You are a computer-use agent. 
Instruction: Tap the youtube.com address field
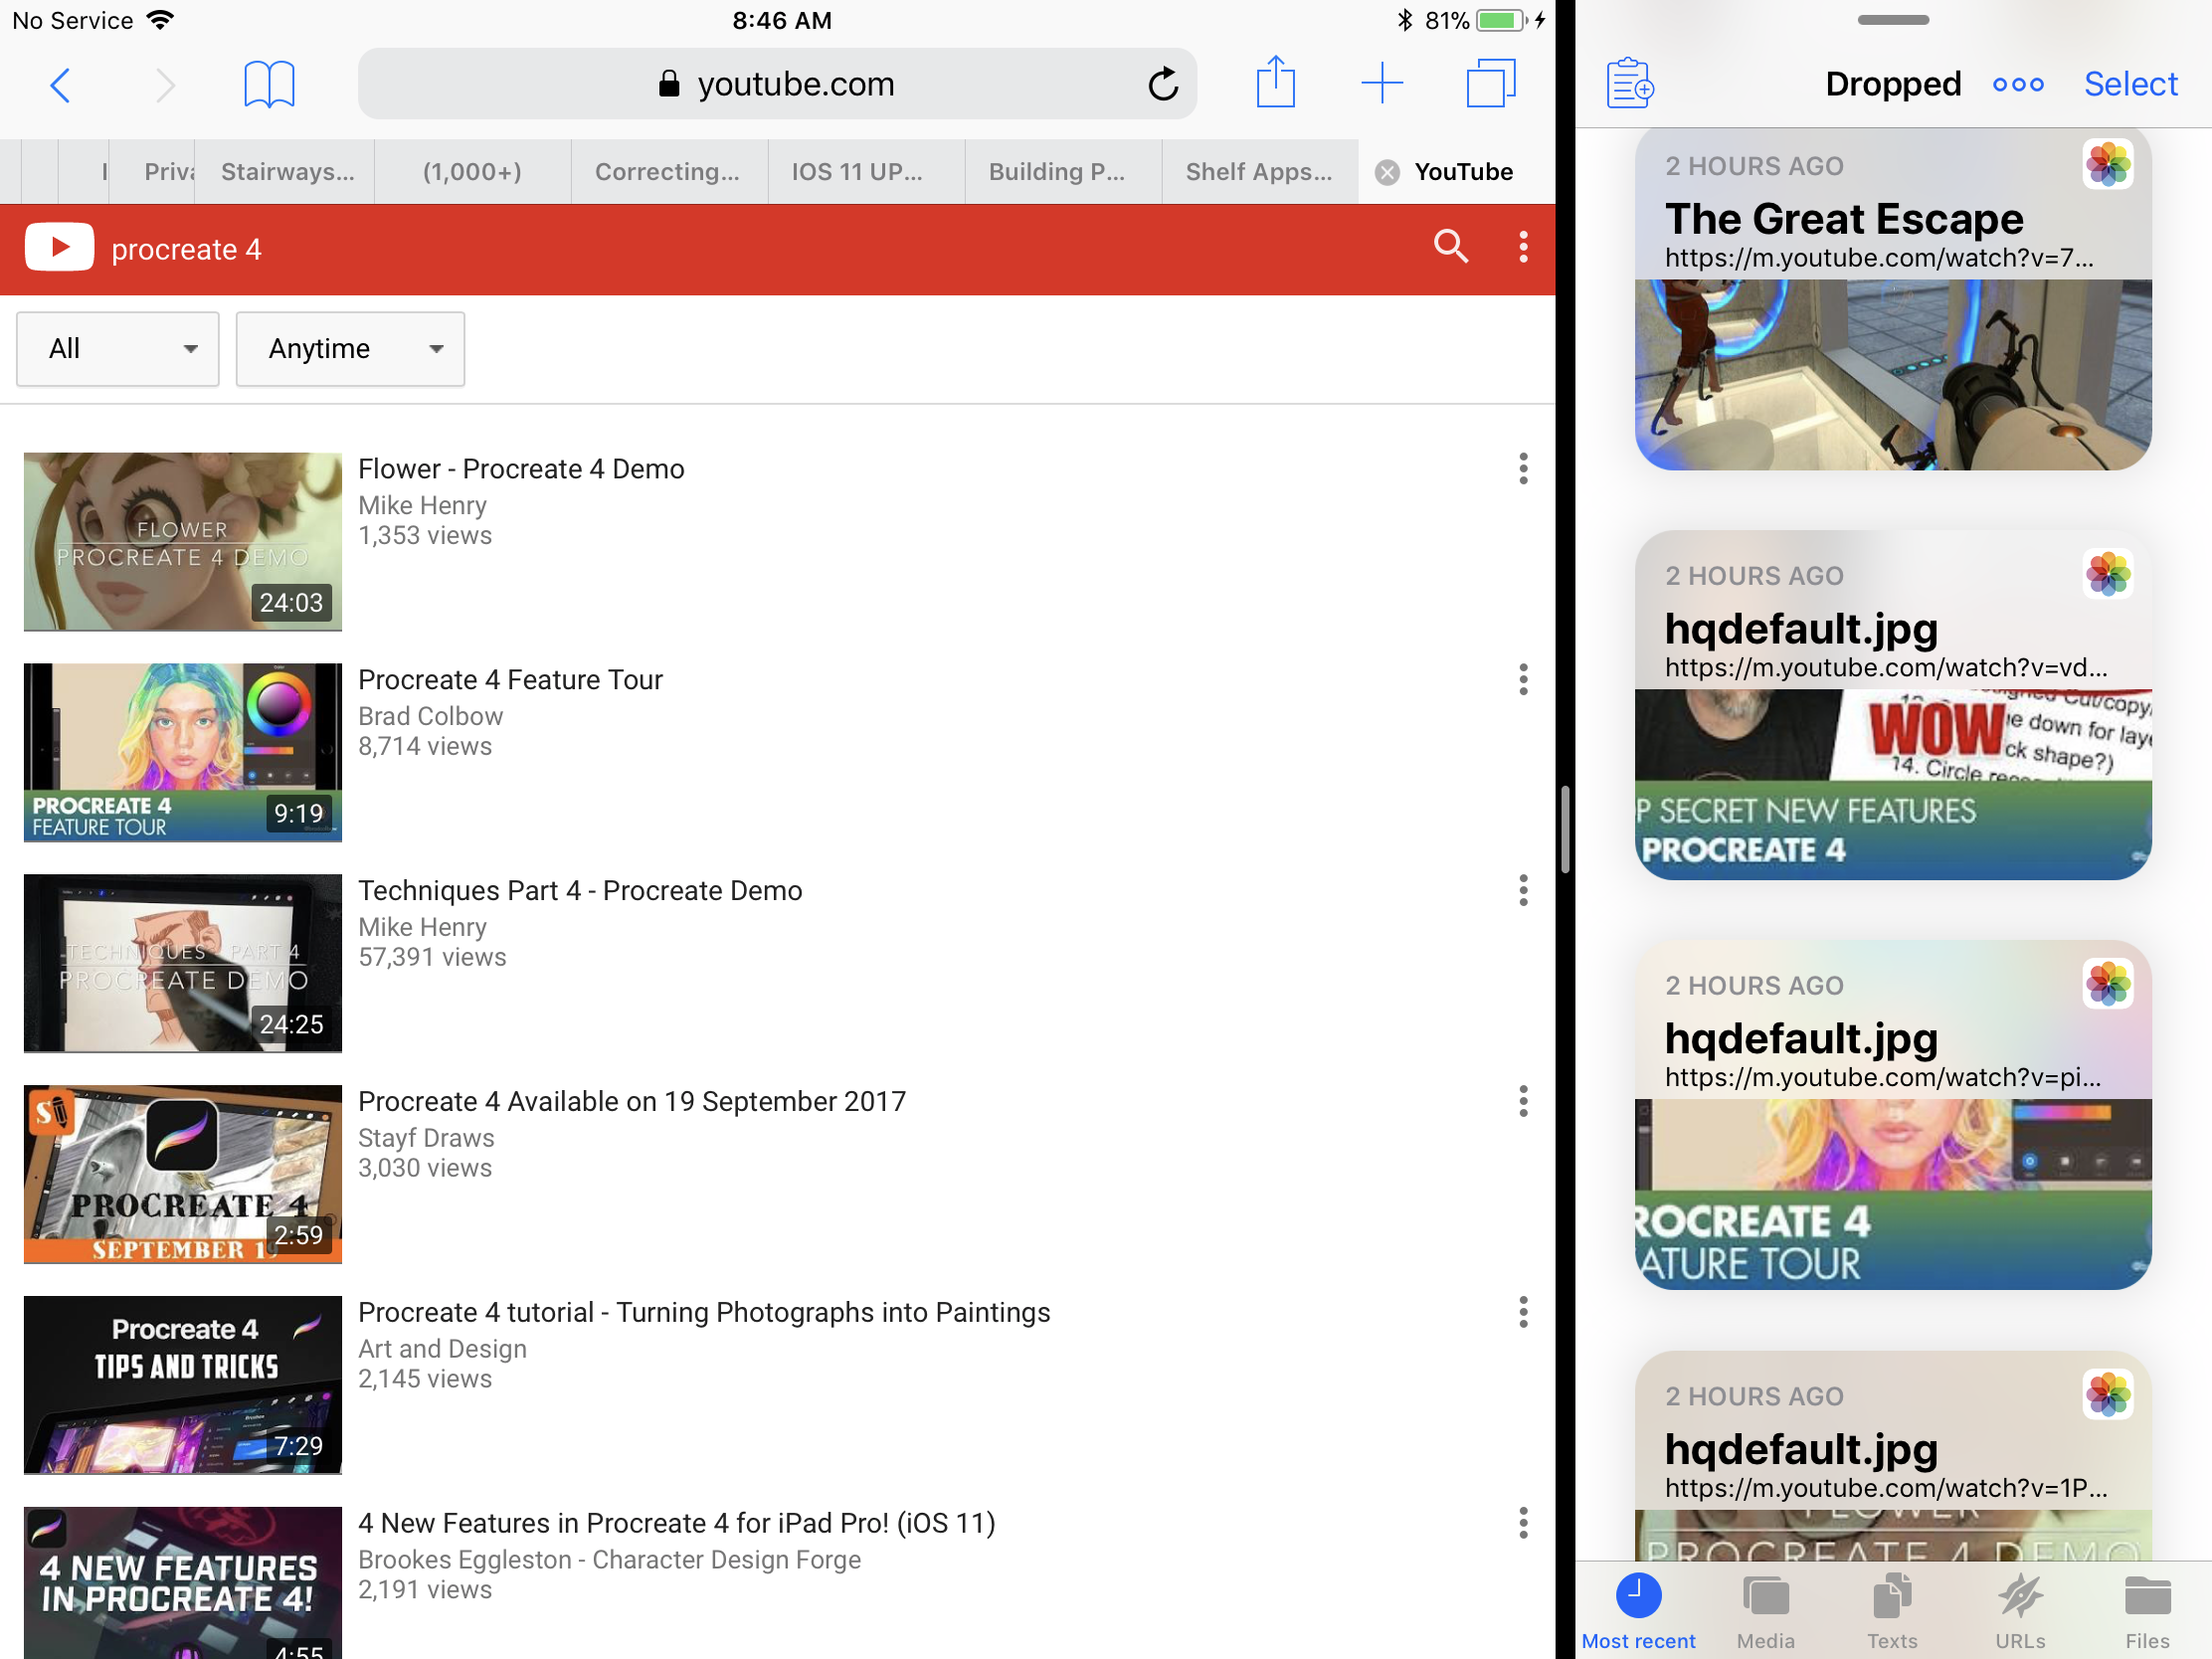coord(777,84)
